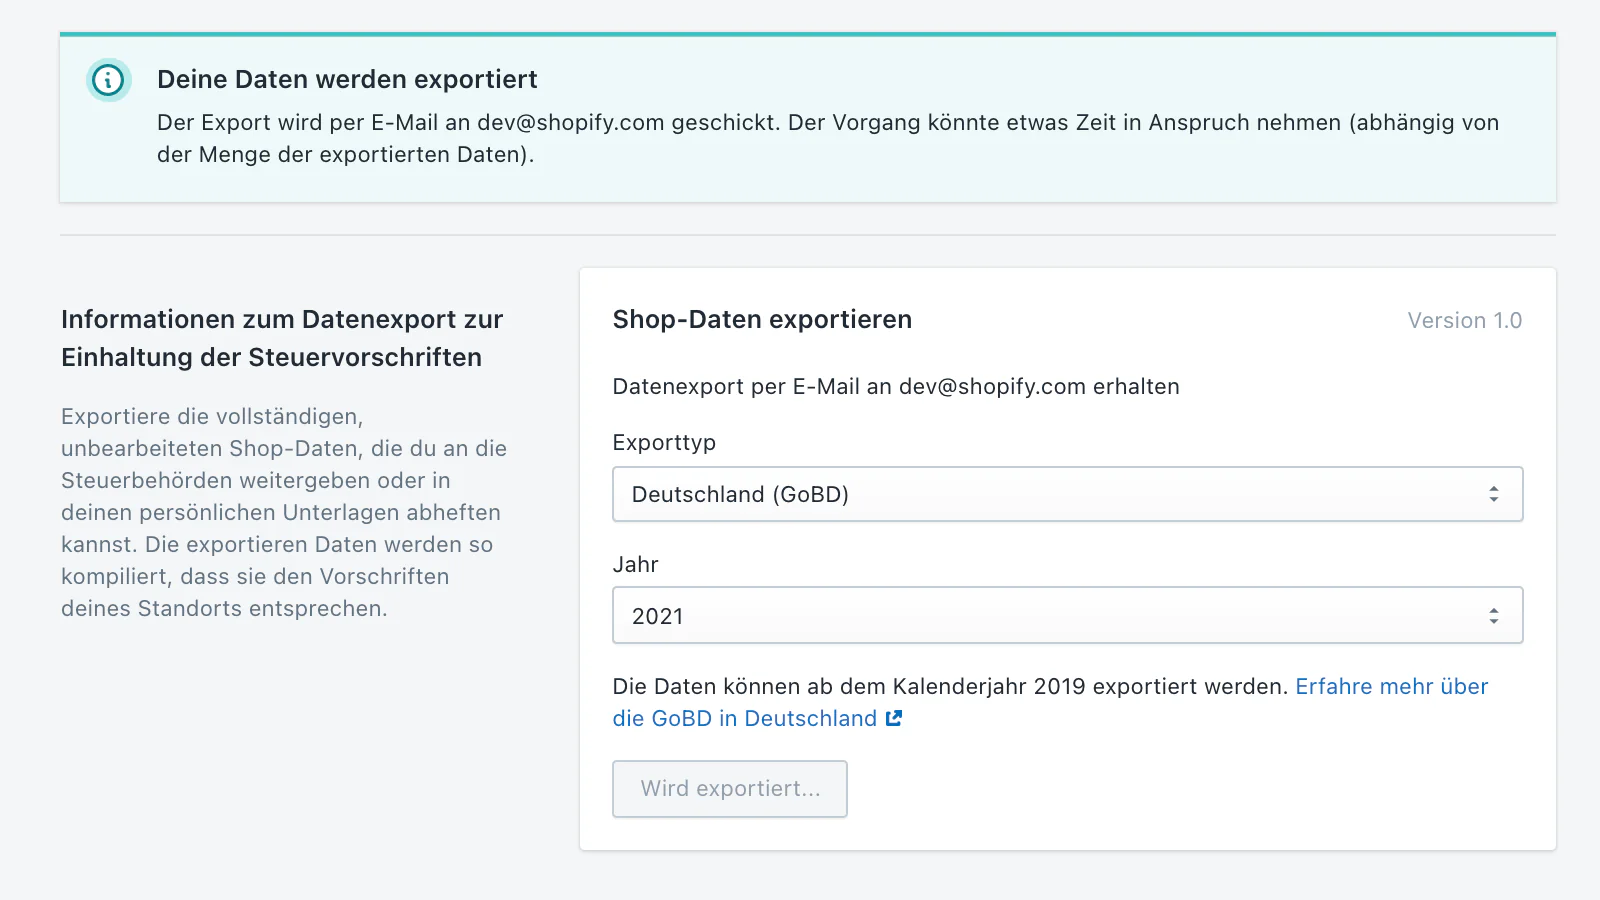Viewport: 1600px width, 900px height.
Task: Click the Wird exportiert... button
Action: pos(730,789)
